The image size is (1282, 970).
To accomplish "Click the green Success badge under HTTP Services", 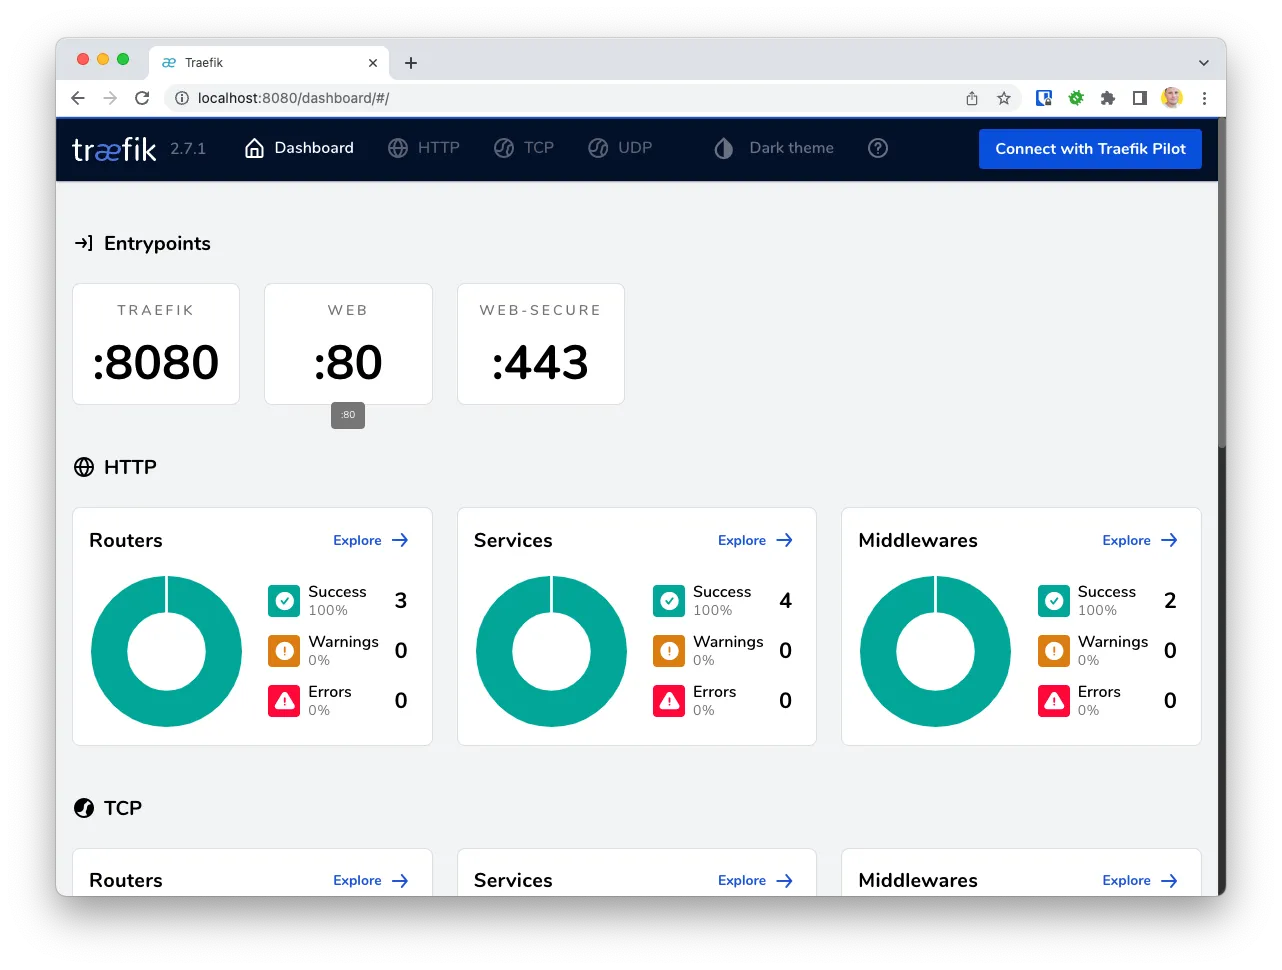I will [668, 600].
